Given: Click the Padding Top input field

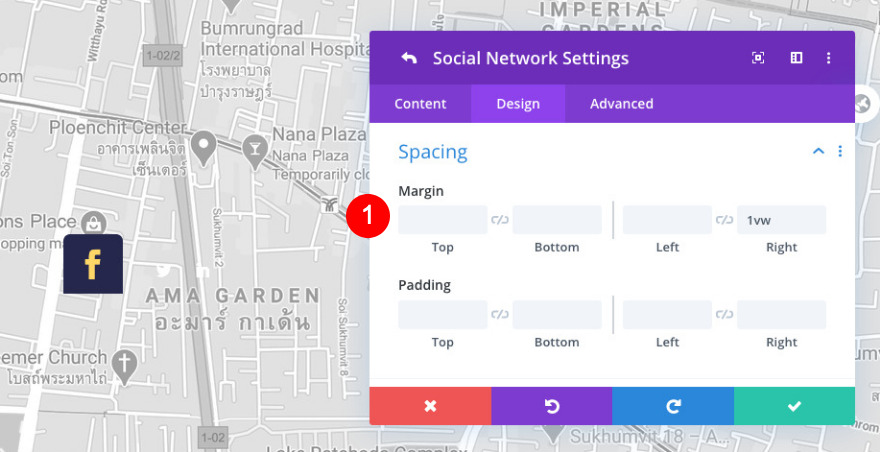Looking at the screenshot, I should 442,315.
